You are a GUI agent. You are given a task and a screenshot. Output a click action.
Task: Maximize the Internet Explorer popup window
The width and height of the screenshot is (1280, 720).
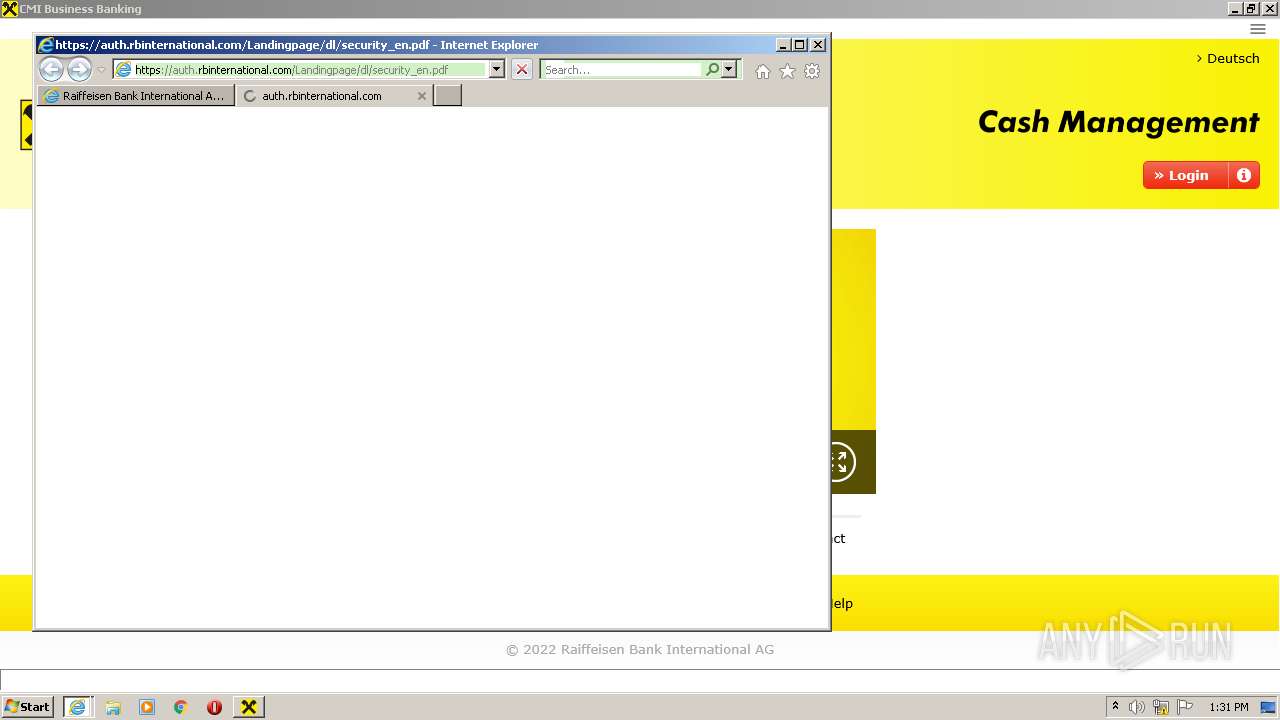[x=800, y=45]
